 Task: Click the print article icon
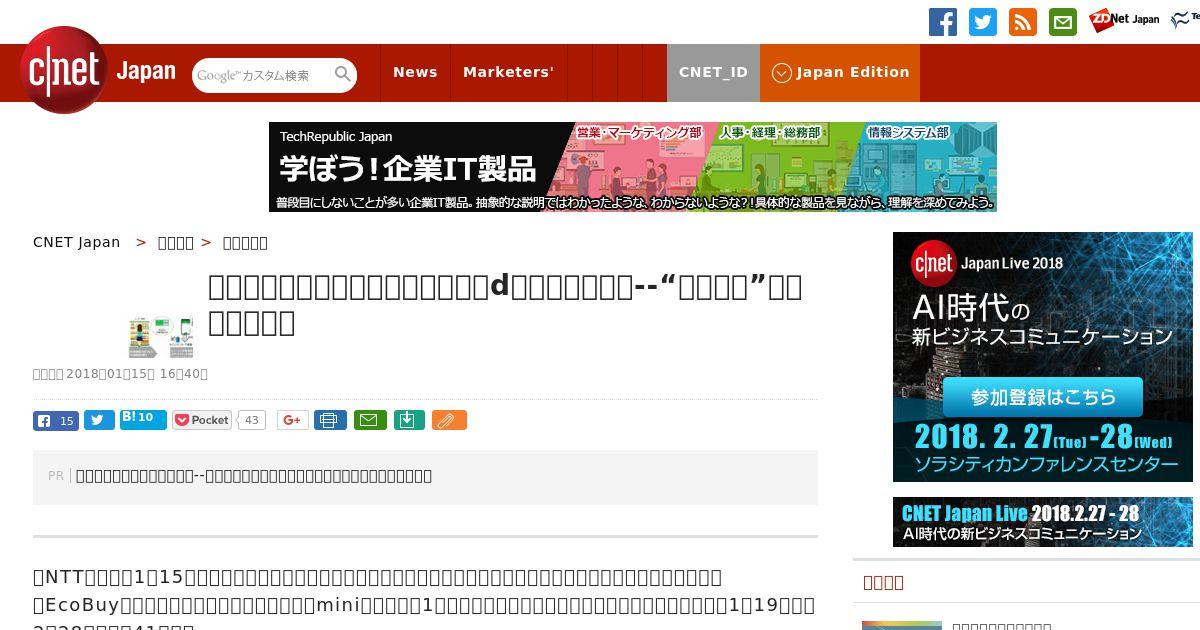point(330,420)
